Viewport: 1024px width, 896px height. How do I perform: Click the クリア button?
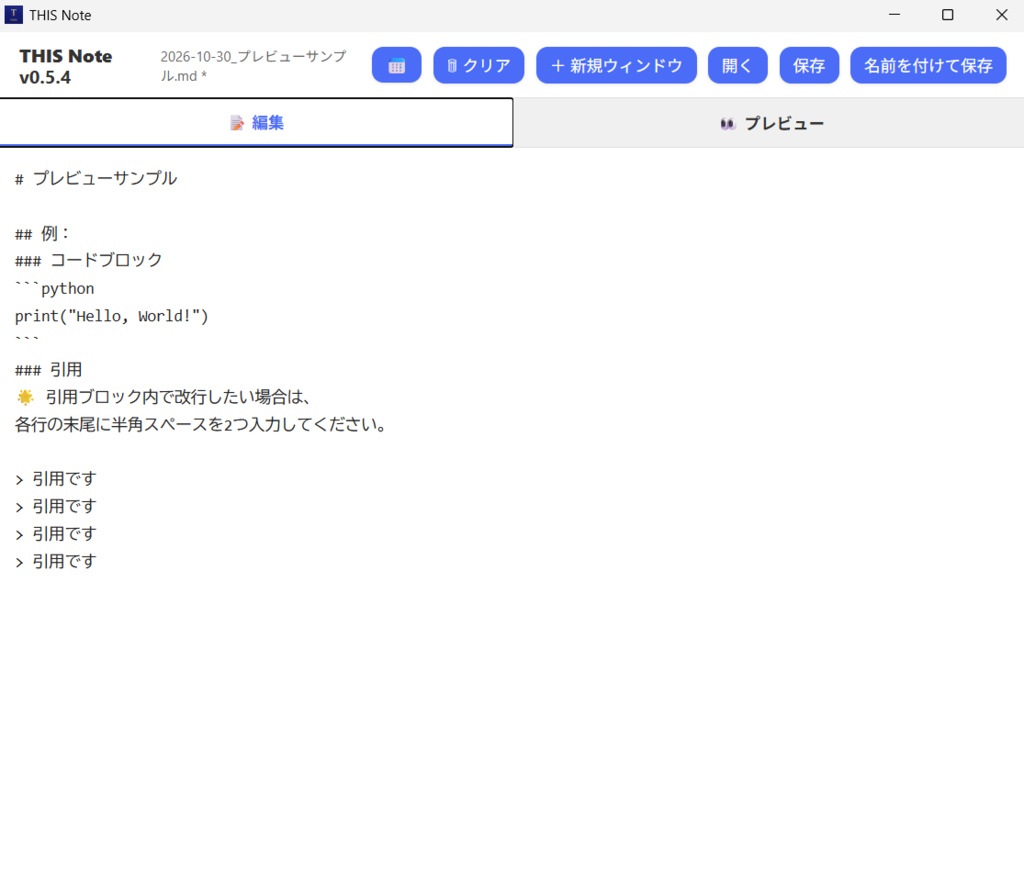[x=479, y=65]
